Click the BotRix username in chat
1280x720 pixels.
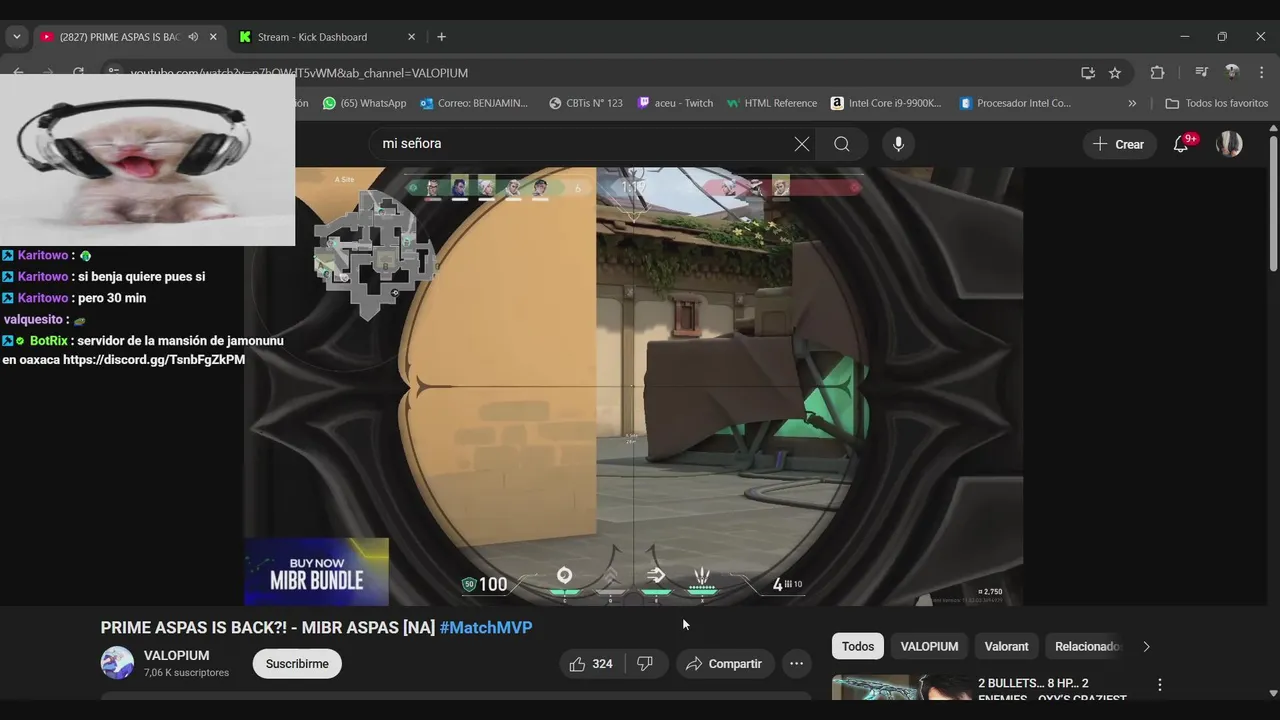(x=49, y=341)
